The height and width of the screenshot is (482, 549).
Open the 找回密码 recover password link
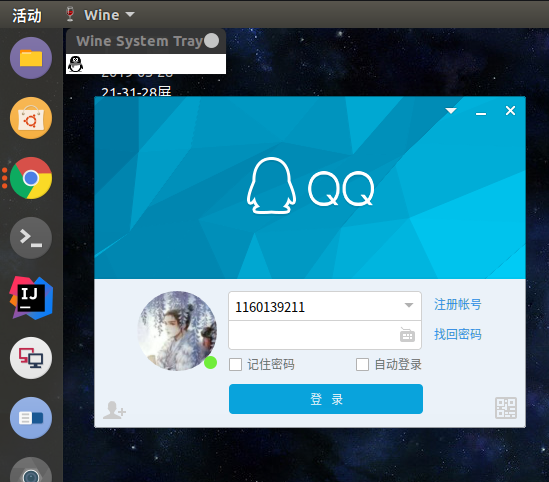(x=458, y=334)
